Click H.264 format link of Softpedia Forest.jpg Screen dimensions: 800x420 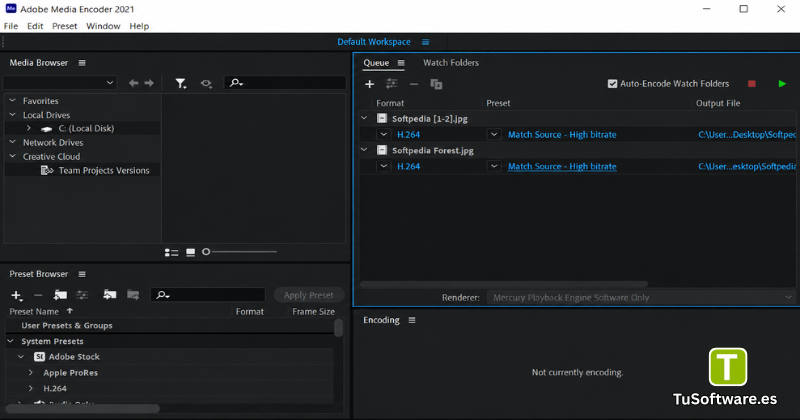(409, 166)
